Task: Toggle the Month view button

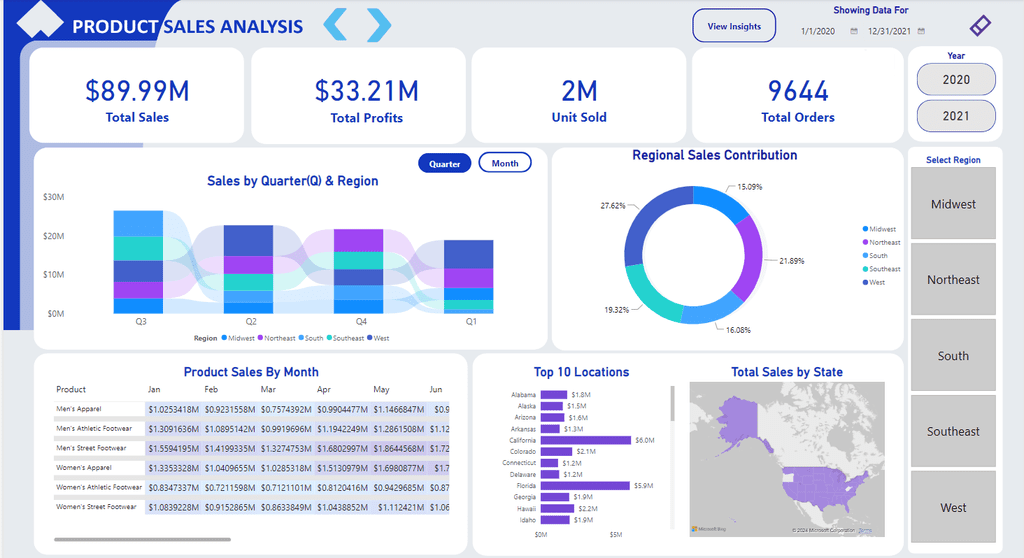Action: pos(505,163)
